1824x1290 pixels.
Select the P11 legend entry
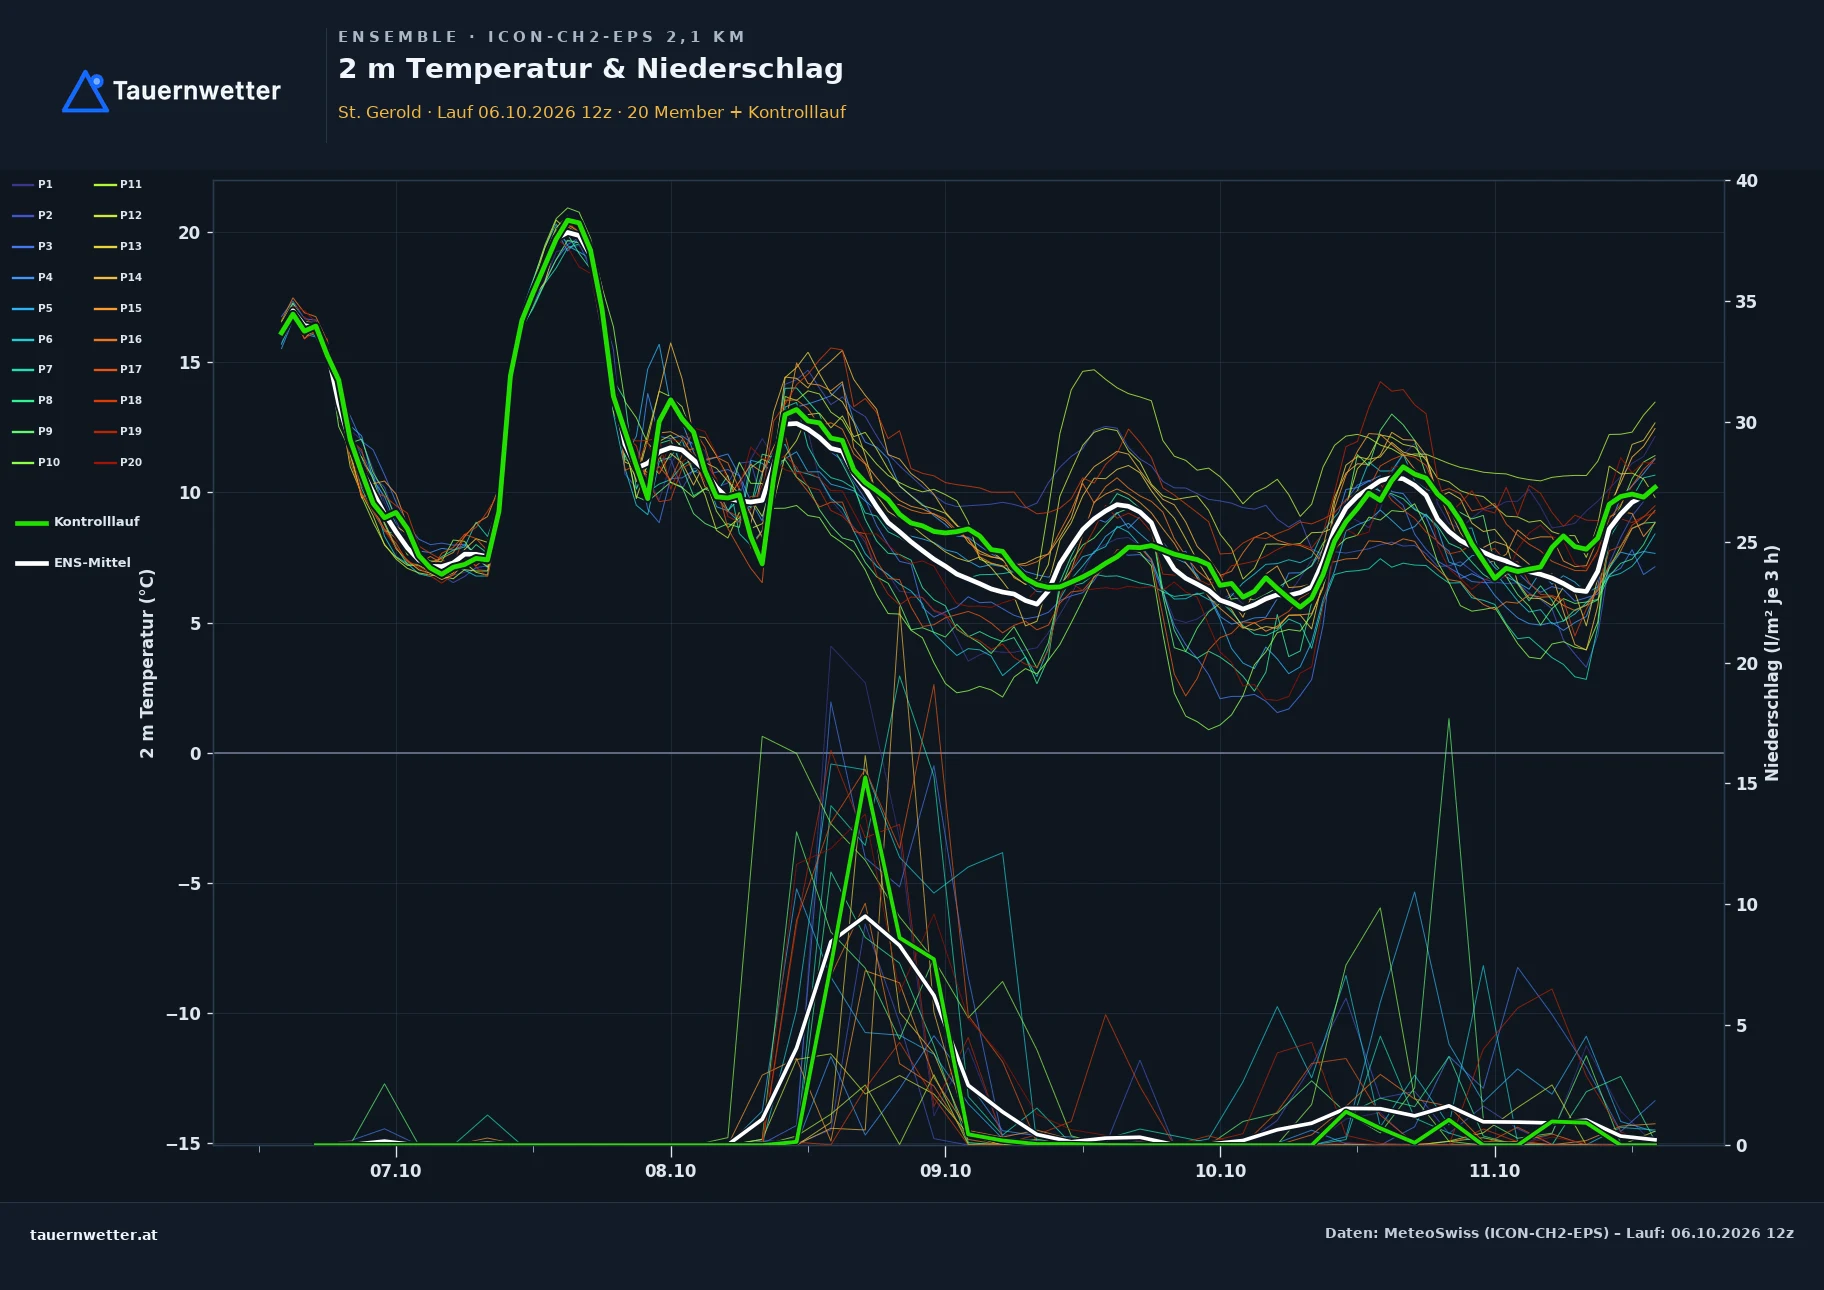coord(118,184)
